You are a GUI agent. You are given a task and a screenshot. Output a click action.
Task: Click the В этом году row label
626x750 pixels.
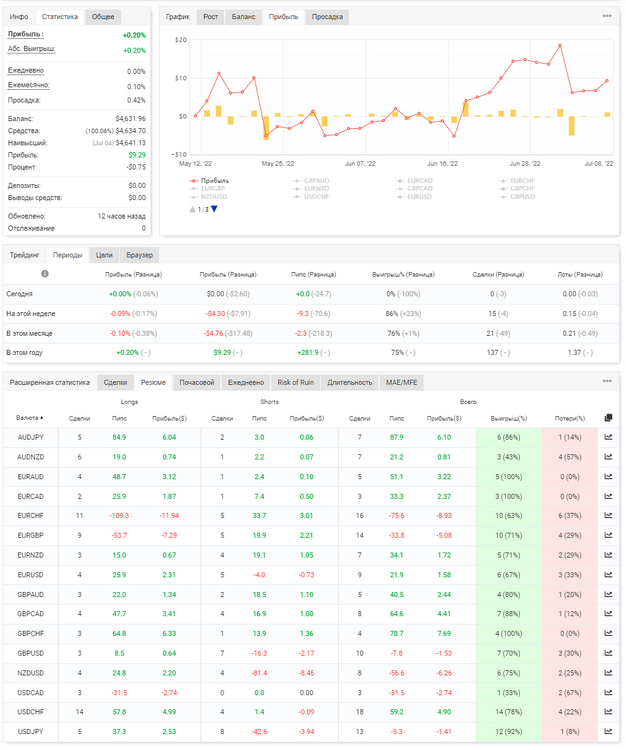pyautogui.click(x=24, y=353)
